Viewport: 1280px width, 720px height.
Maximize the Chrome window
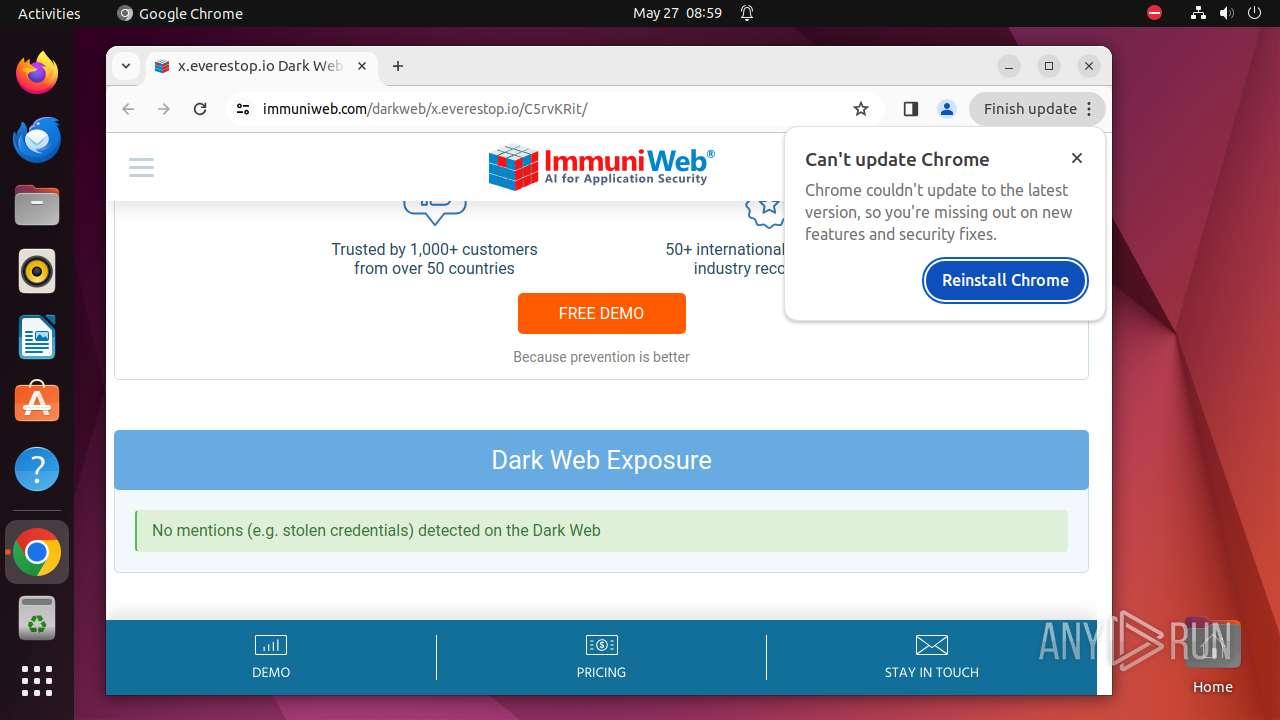point(1049,66)
